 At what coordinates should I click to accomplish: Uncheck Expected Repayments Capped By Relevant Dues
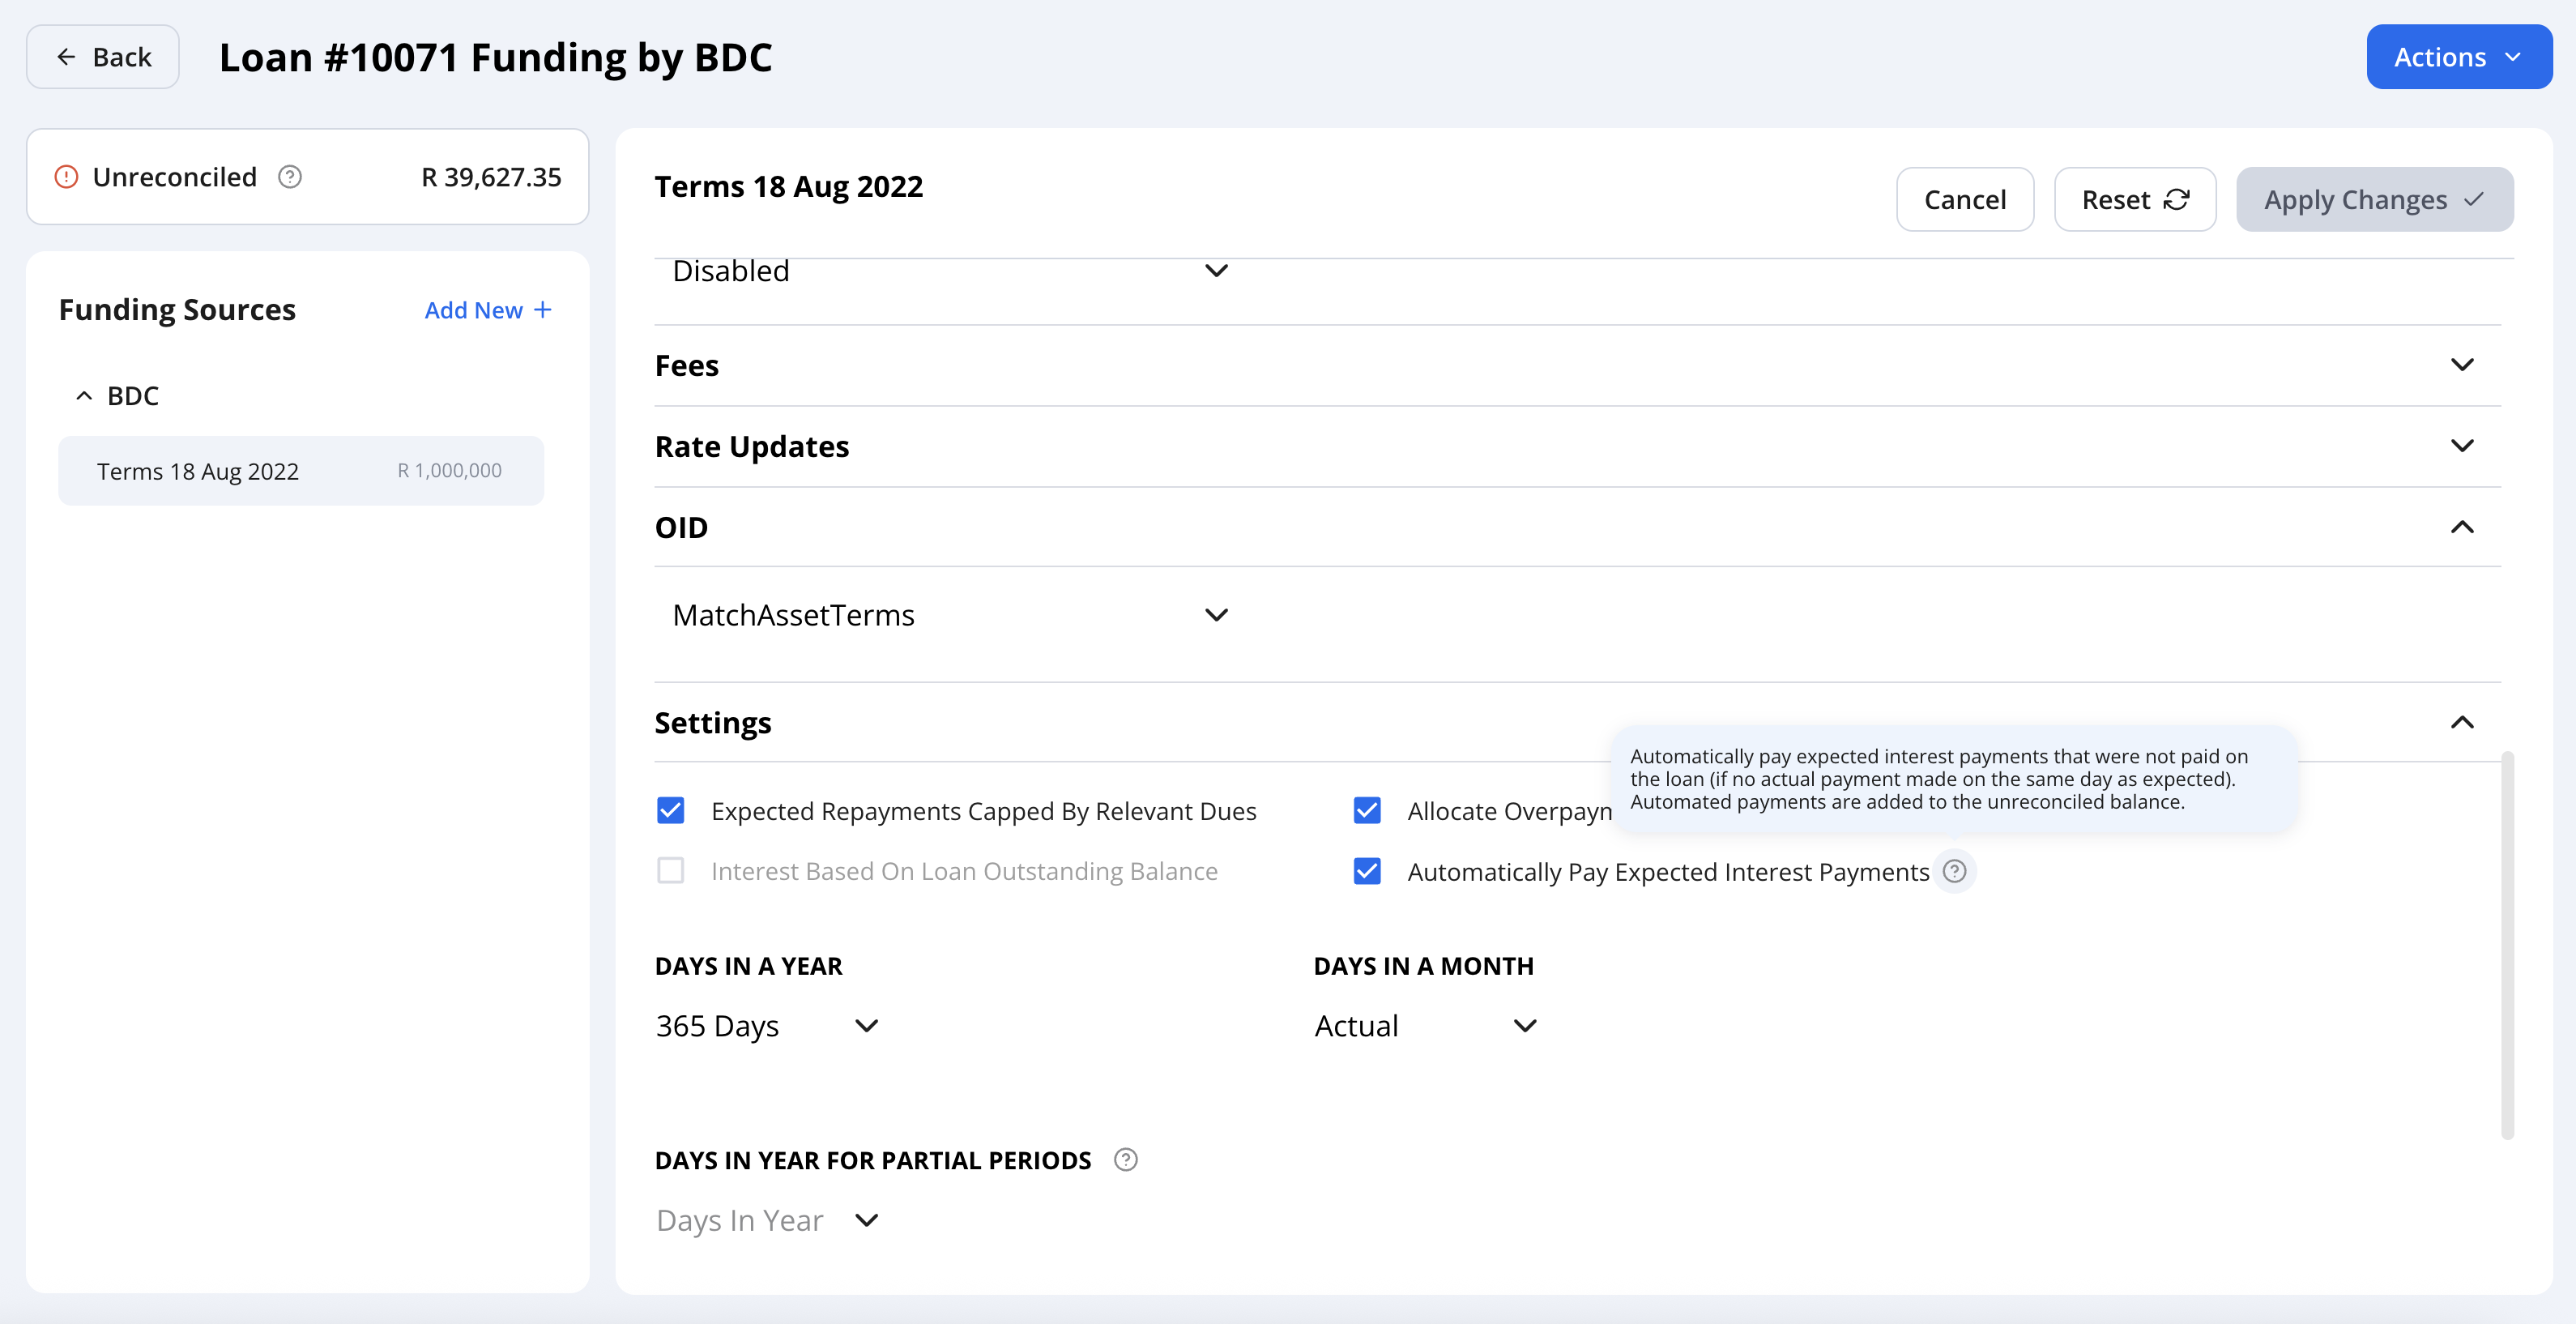click(671, 810)
